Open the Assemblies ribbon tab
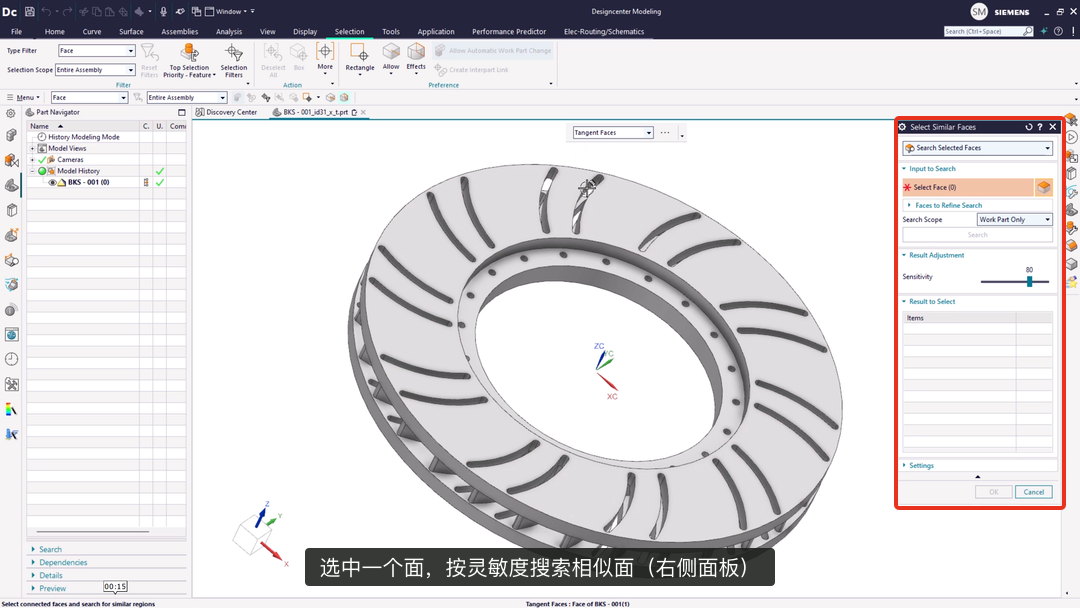This screenshot has width=1080, height=608. 179,32
